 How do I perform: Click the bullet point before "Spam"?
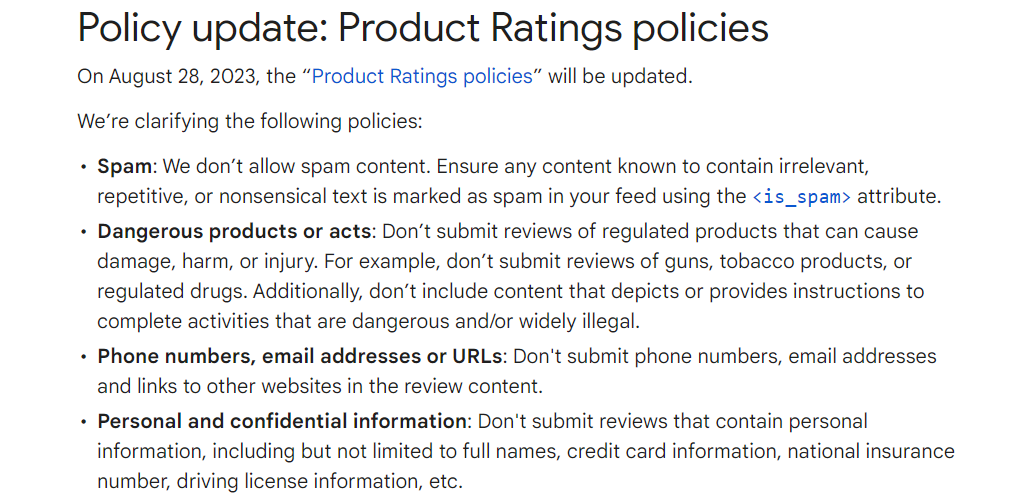[83, 167]
